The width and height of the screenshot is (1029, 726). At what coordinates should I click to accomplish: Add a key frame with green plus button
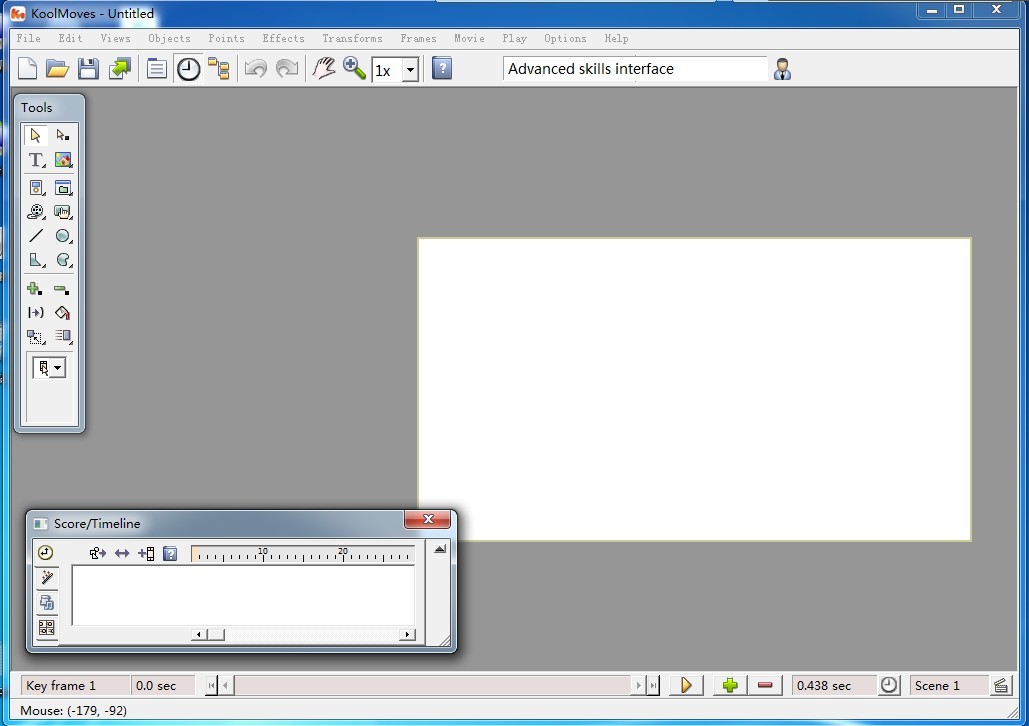pos(730,685)
